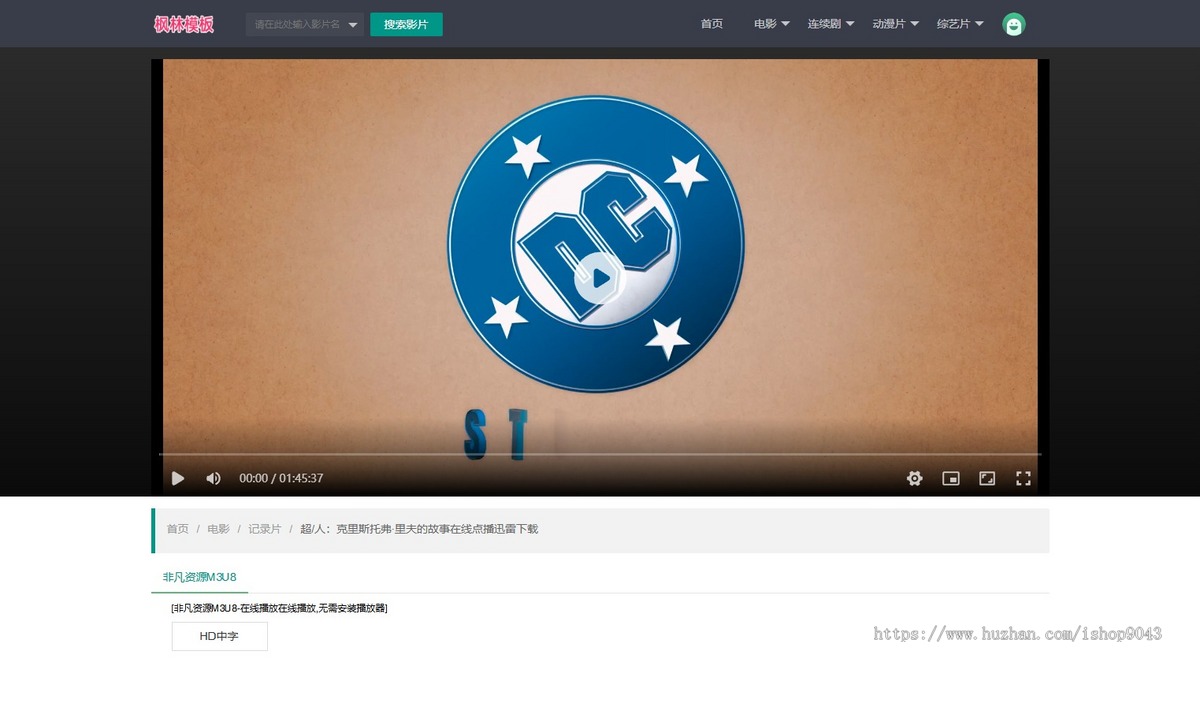Open the green user avatar icon
Image resolution: width=1200 pixels, height=718 pixels.
tap(1014, 24)
